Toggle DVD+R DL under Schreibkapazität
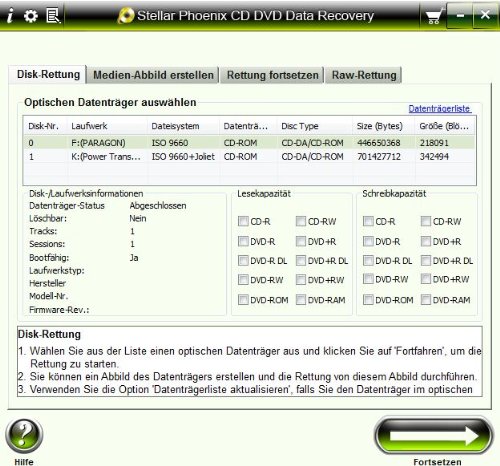The image size is (500, 466). [x=426, y=260]
